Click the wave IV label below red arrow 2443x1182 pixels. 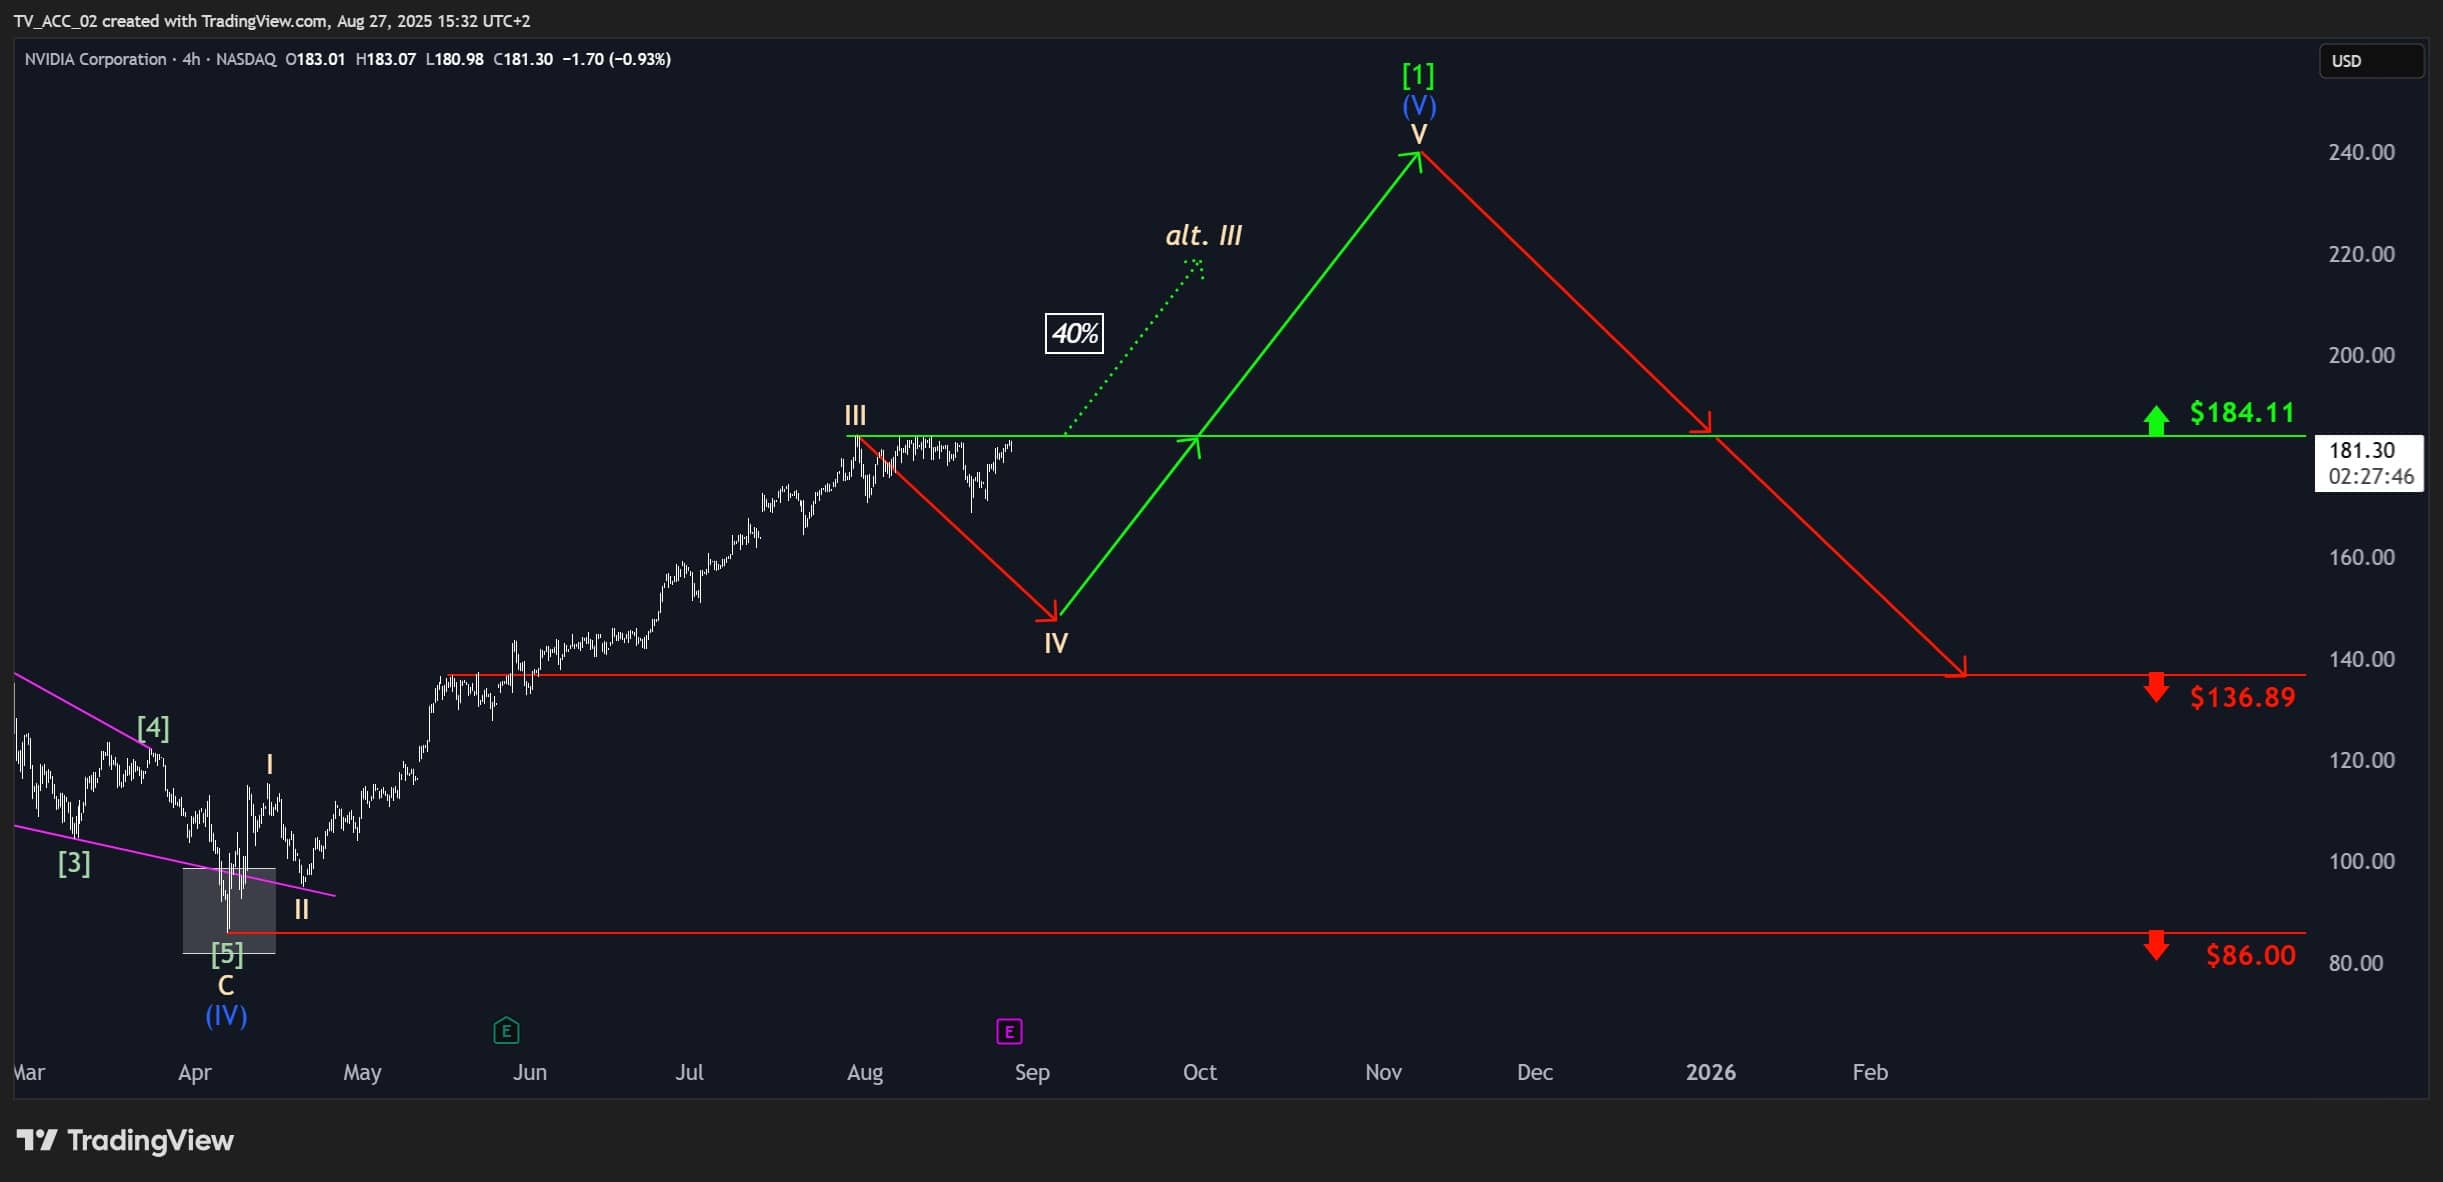point(1056,643)
